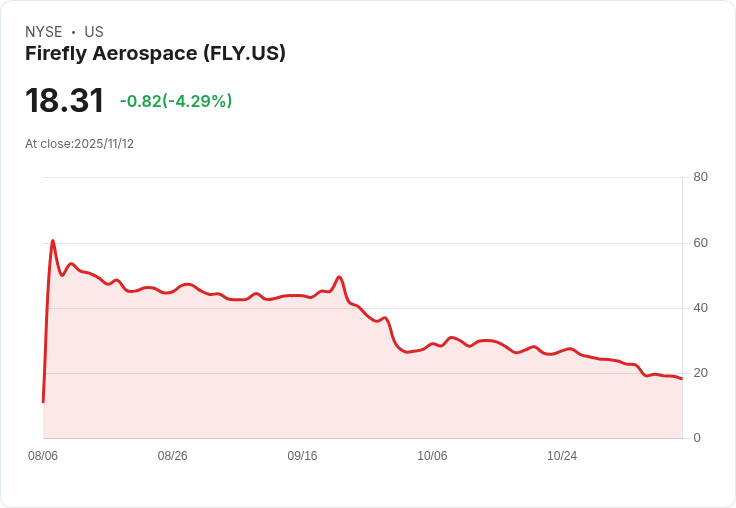
Task: Click the 80 y-axis tick label
Action: tap(700, 177)
